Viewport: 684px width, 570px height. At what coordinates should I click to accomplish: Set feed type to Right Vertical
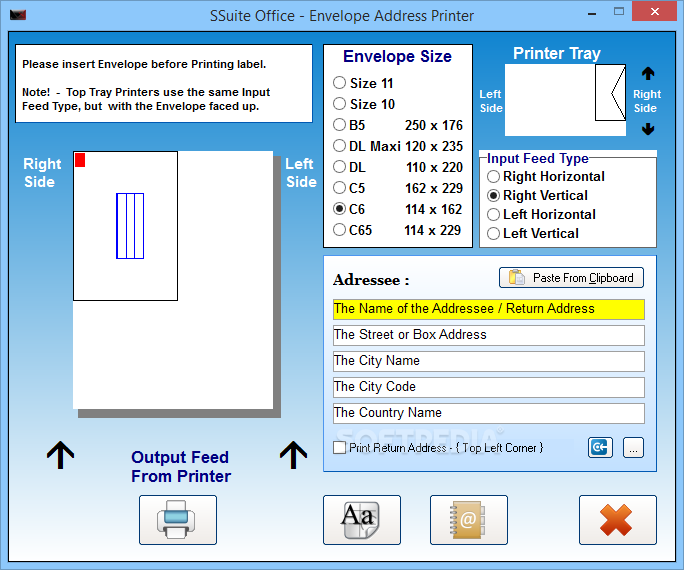537,195
